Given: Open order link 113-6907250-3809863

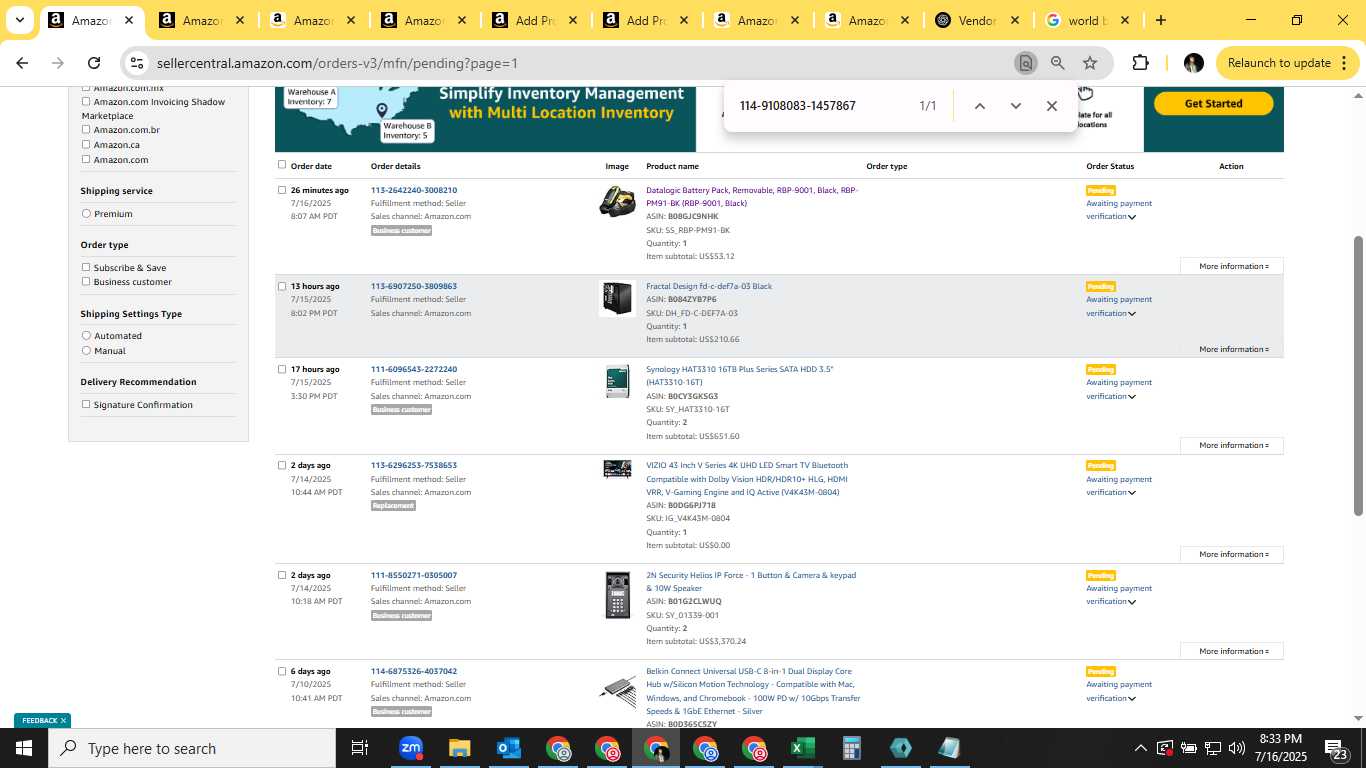Looking at the screenshot, I should (x=414, y=286).
